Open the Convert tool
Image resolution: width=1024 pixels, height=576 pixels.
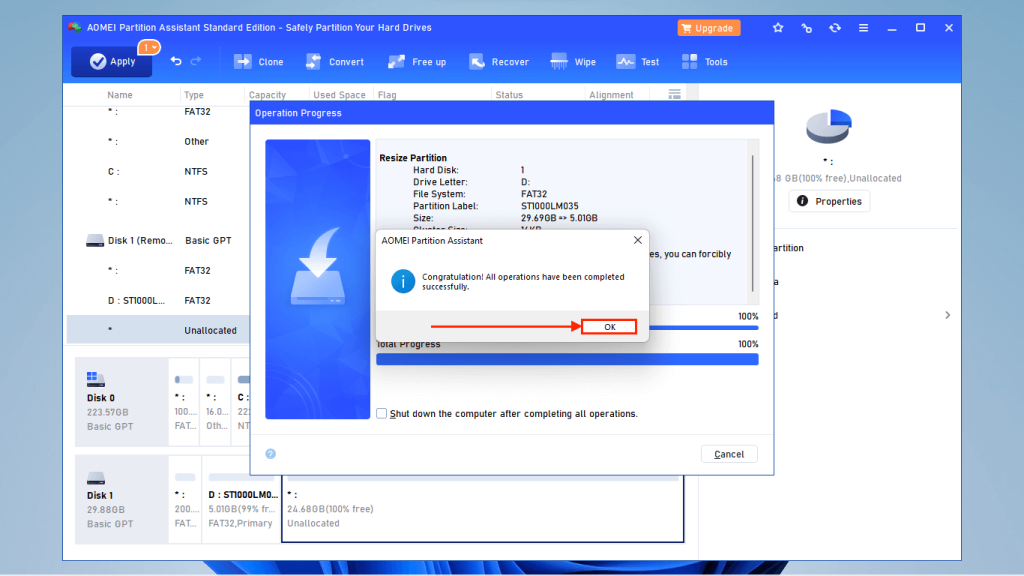[x=335, y=61]
